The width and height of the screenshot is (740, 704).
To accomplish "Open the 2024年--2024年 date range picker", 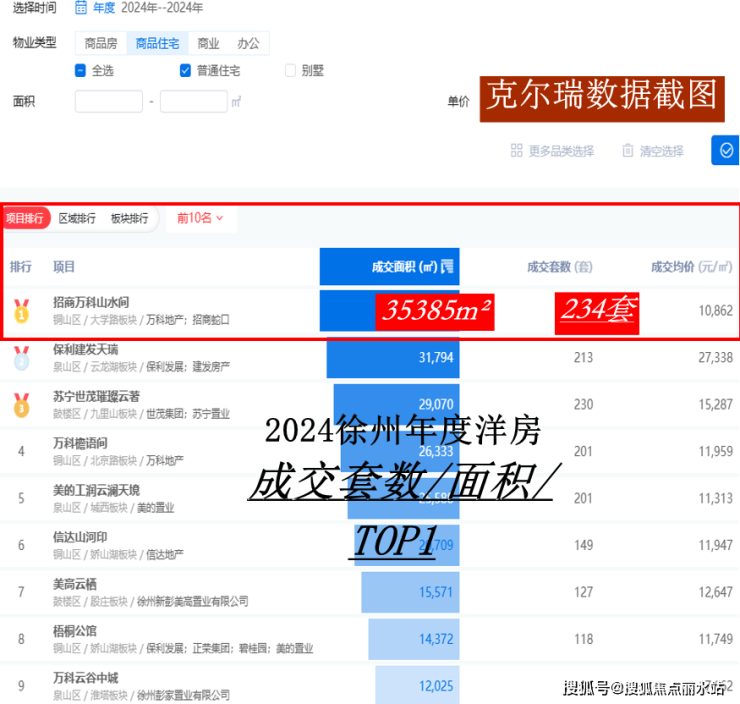I will (x=161, y=9).
